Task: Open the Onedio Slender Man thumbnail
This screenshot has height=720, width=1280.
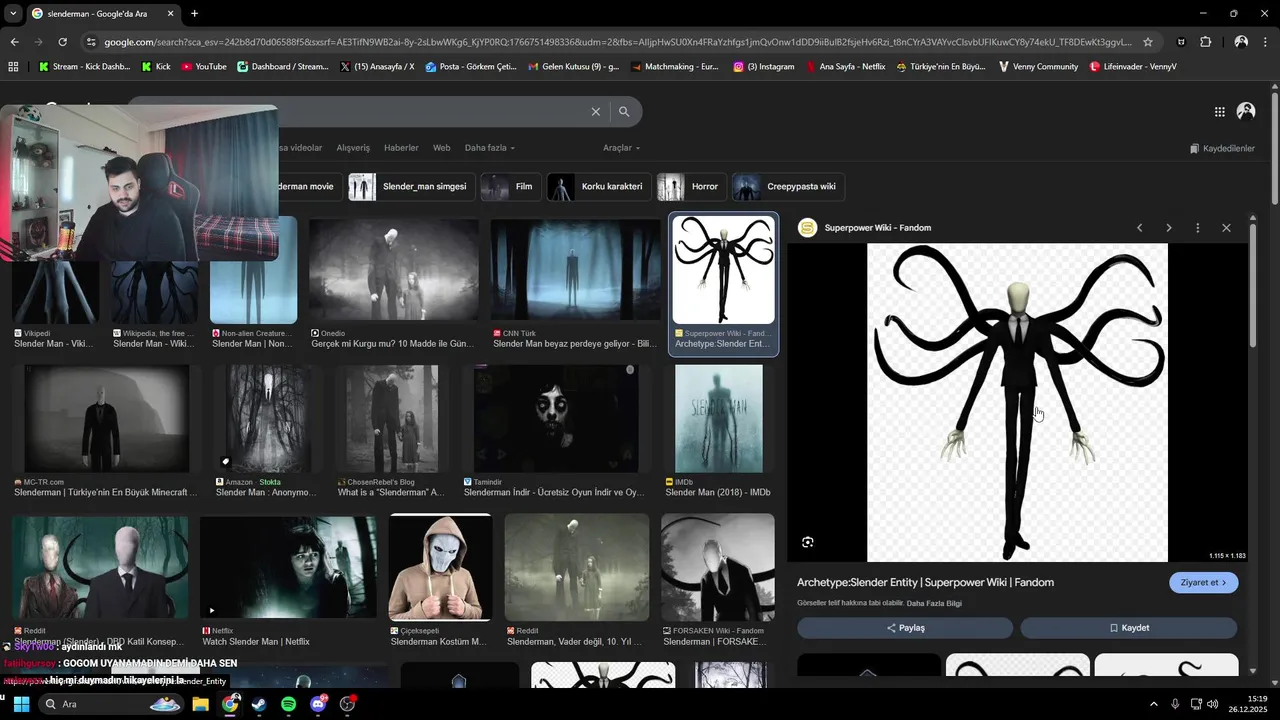Action: point(394,271)
